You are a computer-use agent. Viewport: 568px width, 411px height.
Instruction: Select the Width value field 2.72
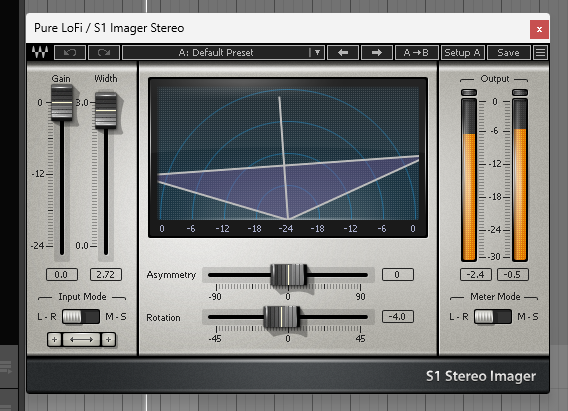tap(106, 274)
